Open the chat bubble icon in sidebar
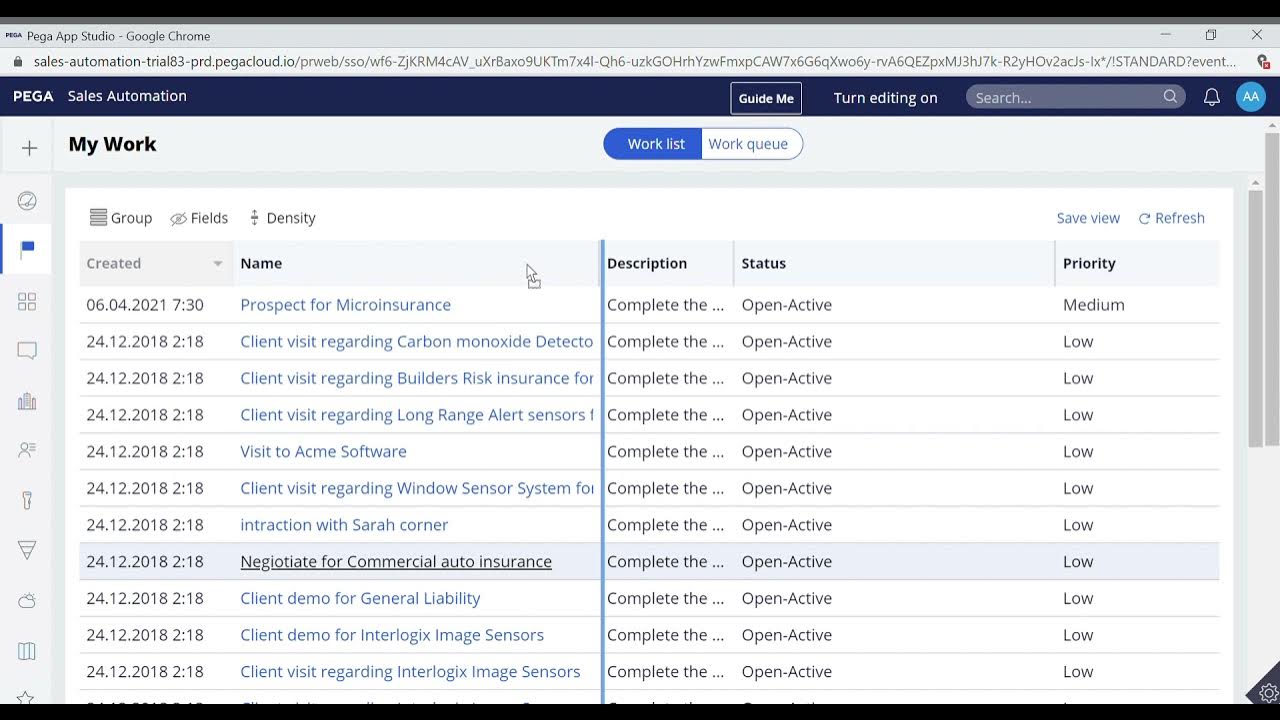The image size is (1280, 720). click(27, 351)
